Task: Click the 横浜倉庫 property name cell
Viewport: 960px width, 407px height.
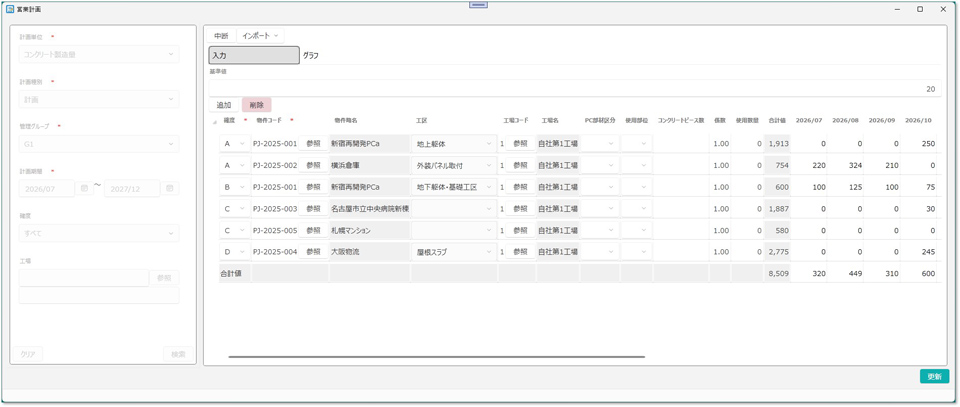Action: pyautogui.click(x=370, y=165)
